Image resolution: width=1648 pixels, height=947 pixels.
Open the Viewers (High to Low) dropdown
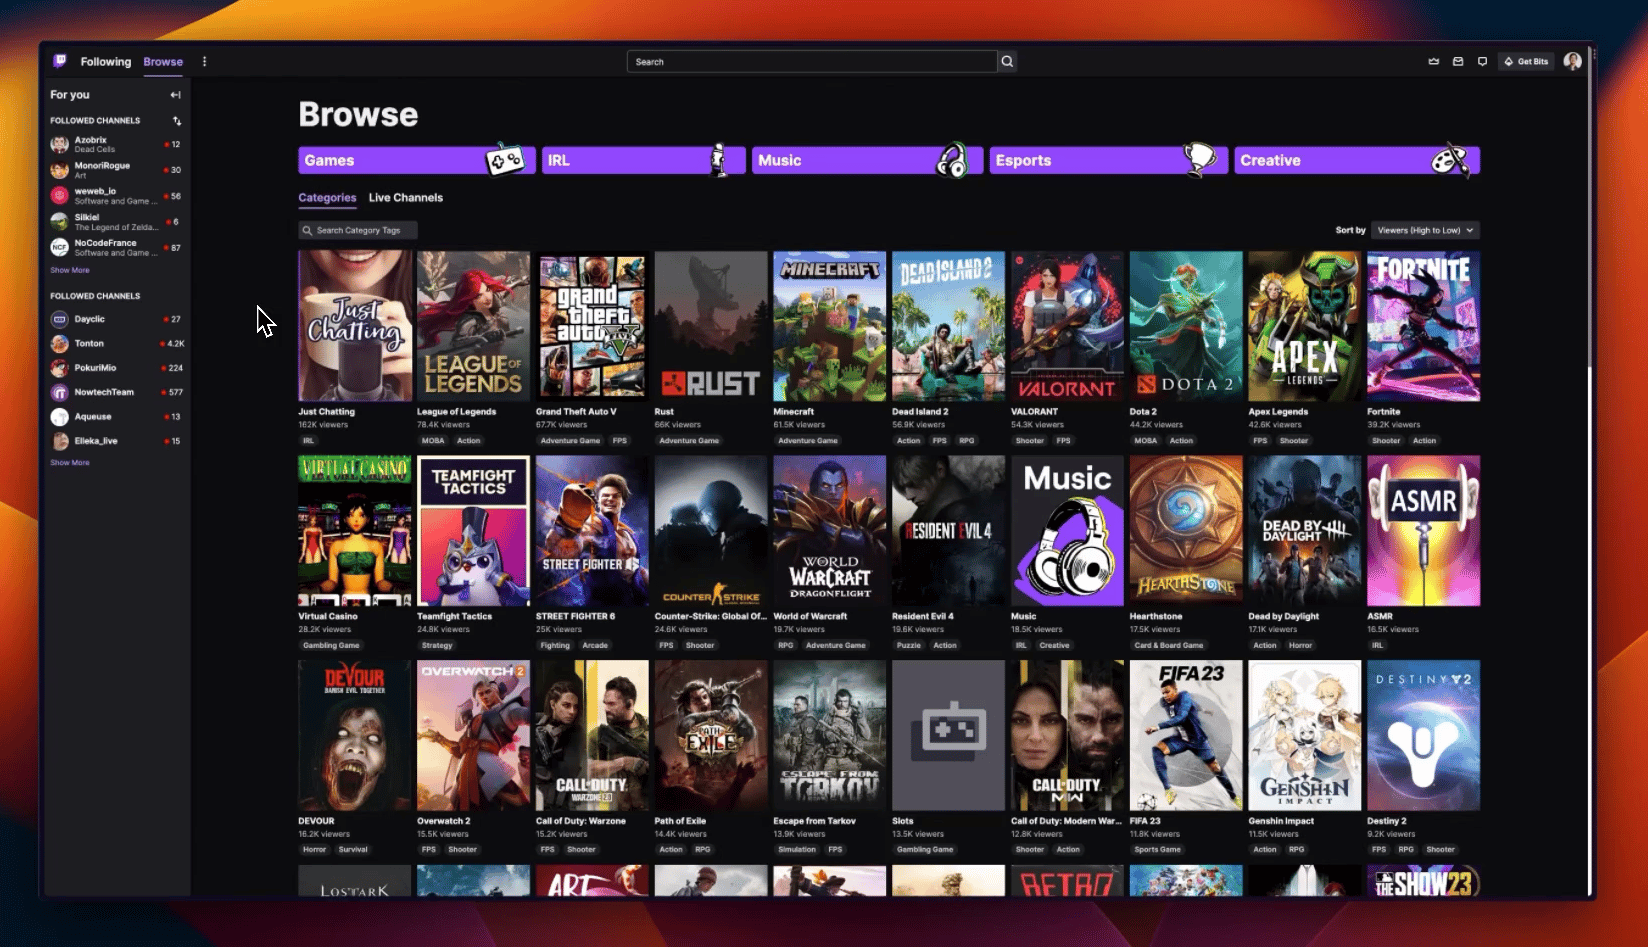pyautogui.click(x=1424, y=230)
